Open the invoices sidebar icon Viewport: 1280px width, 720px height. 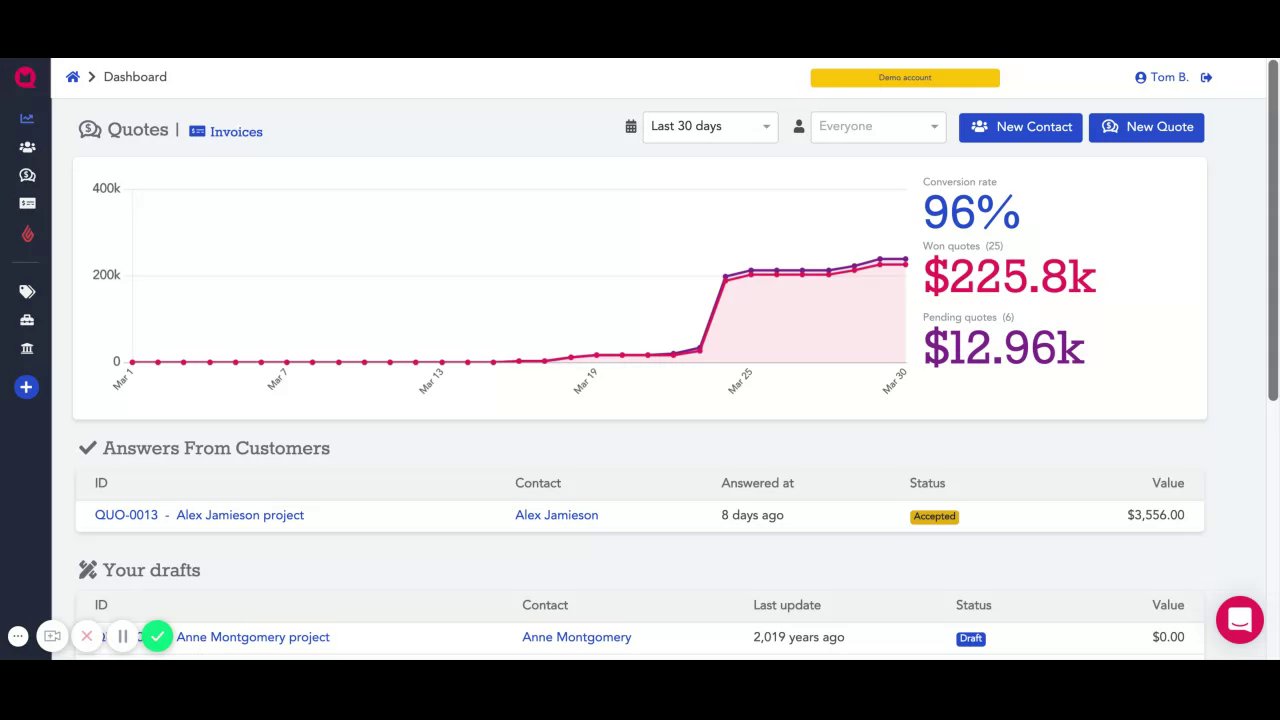pyautogui.click(x=27, y=203)
